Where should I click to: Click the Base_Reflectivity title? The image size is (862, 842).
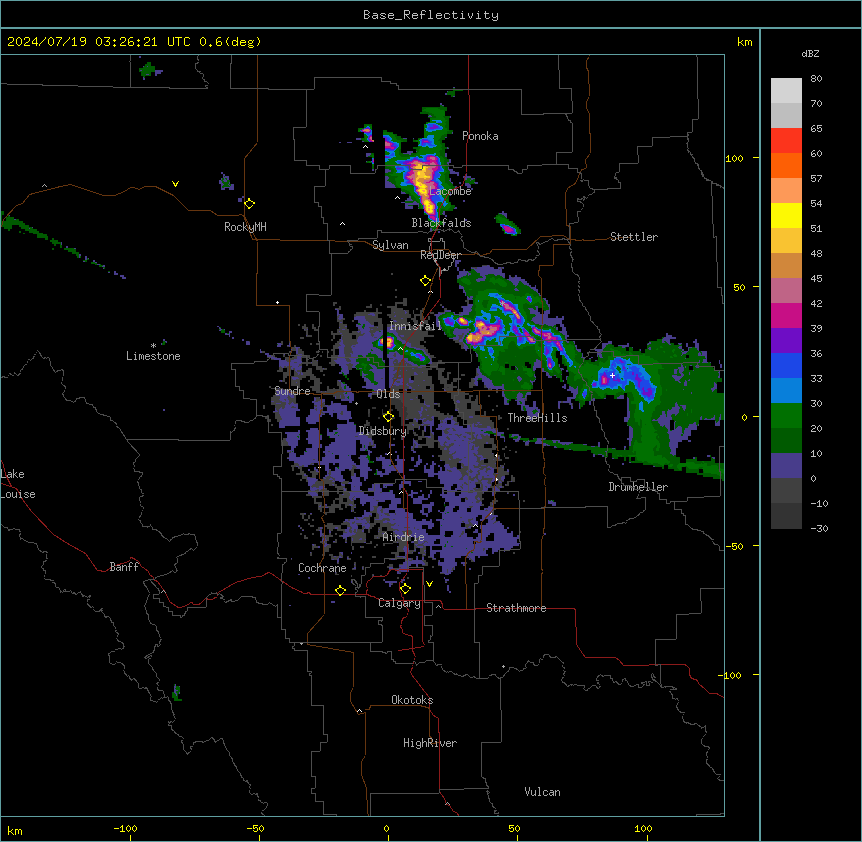431,15
